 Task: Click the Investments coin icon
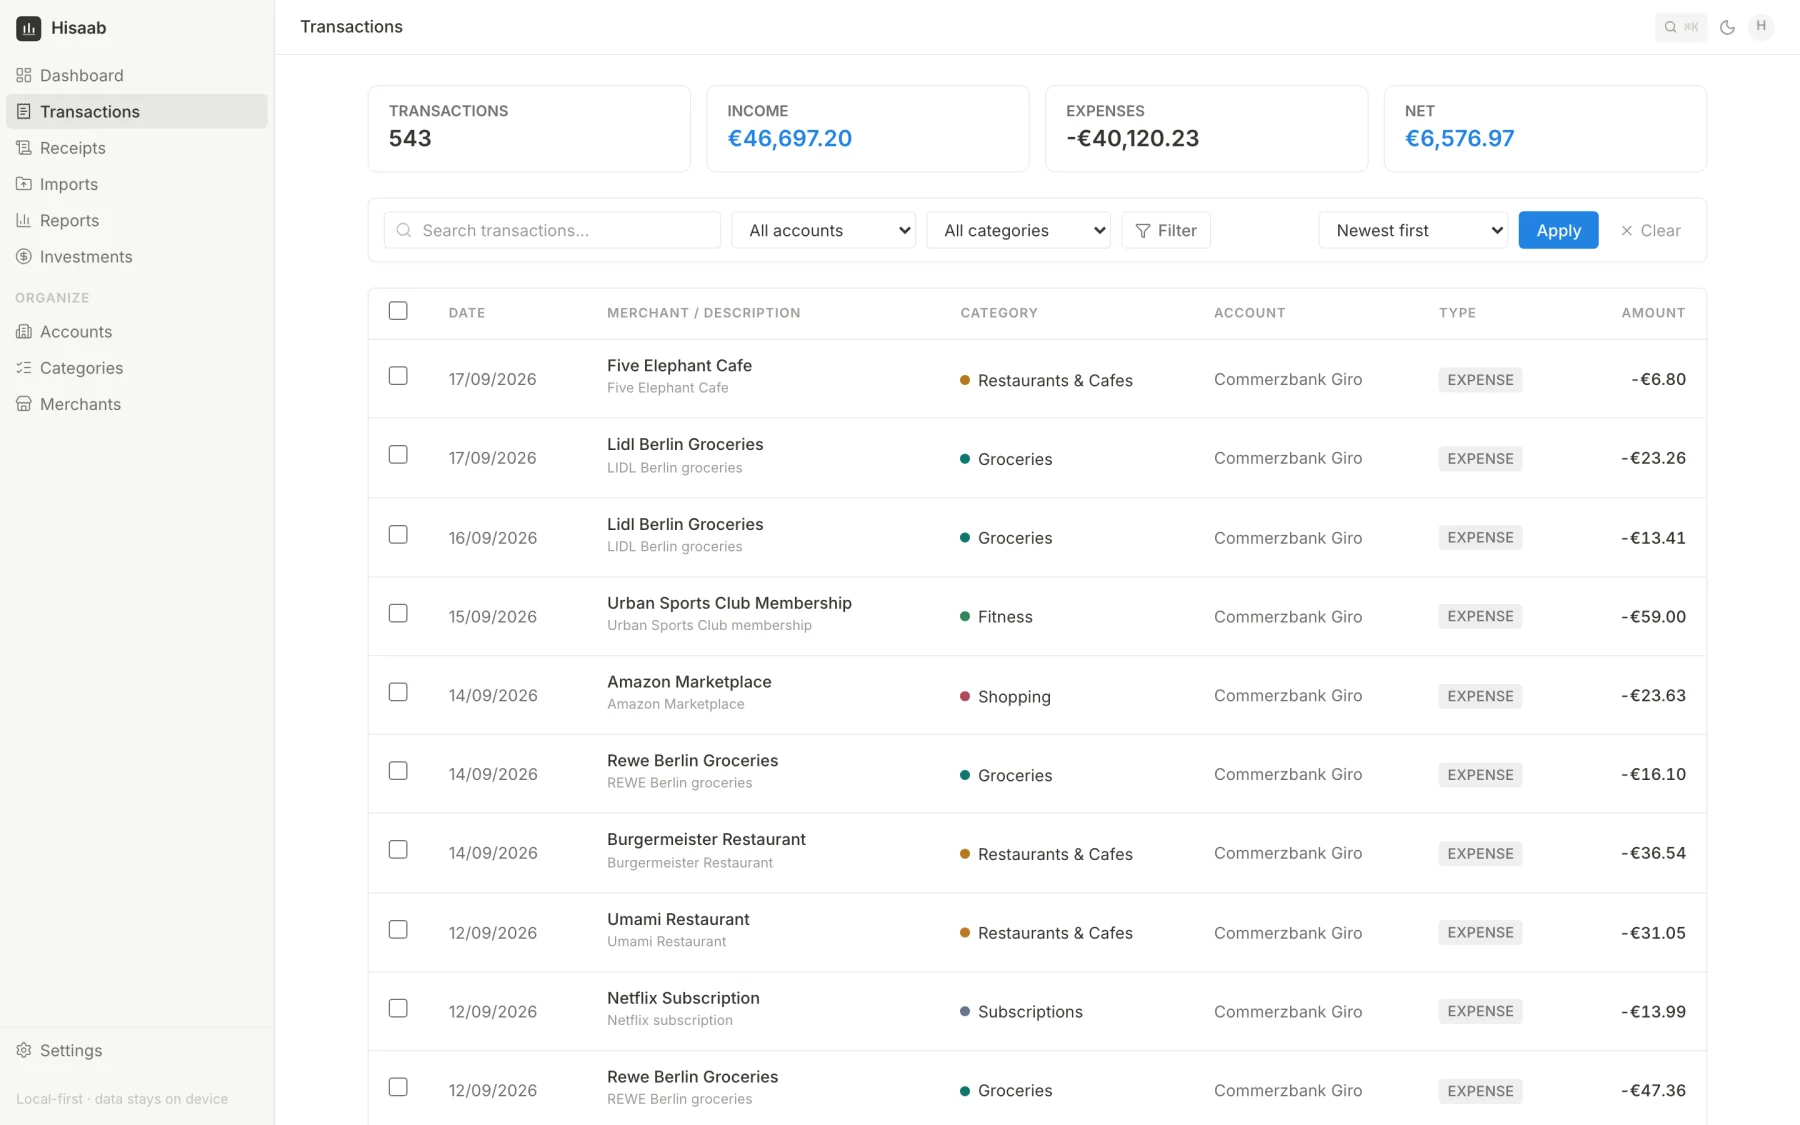(24, 257)
